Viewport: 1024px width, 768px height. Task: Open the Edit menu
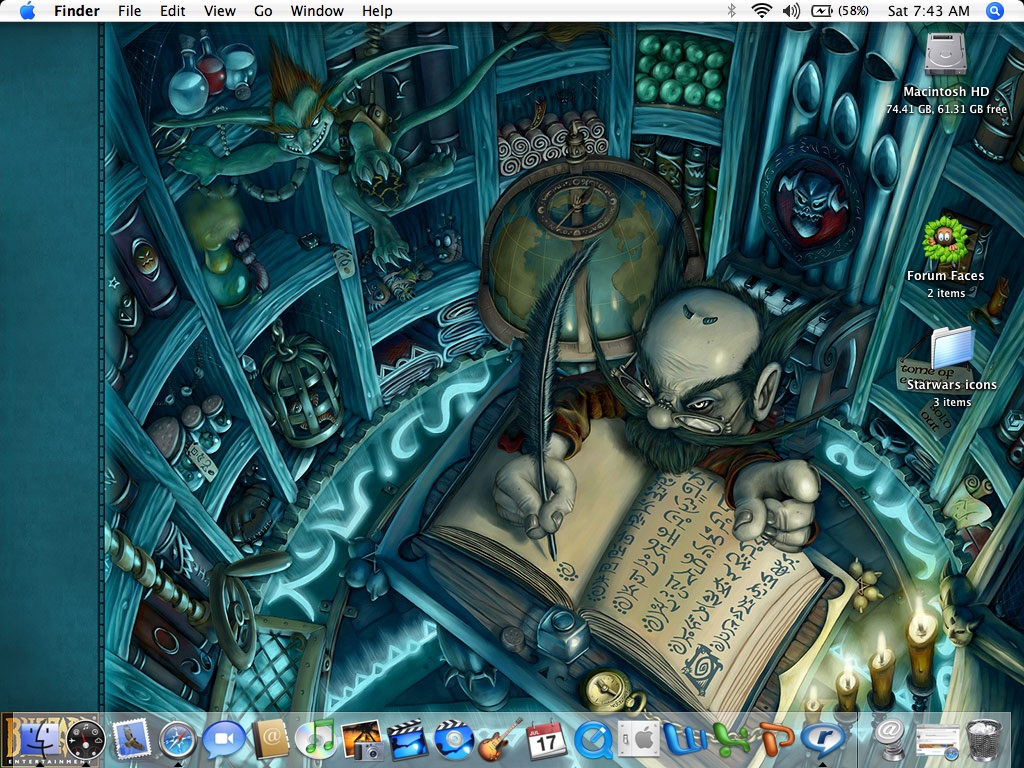pos(172,11)
